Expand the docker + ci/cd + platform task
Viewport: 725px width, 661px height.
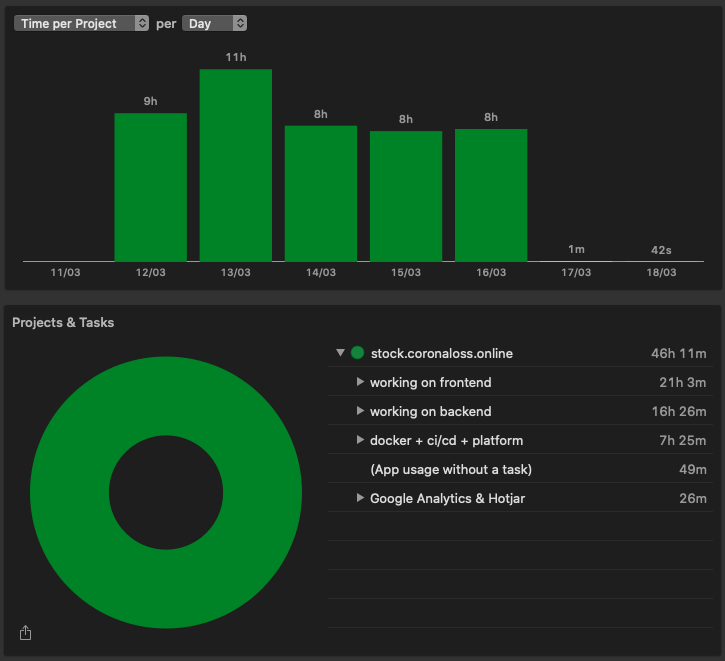[x=360, y=440]
